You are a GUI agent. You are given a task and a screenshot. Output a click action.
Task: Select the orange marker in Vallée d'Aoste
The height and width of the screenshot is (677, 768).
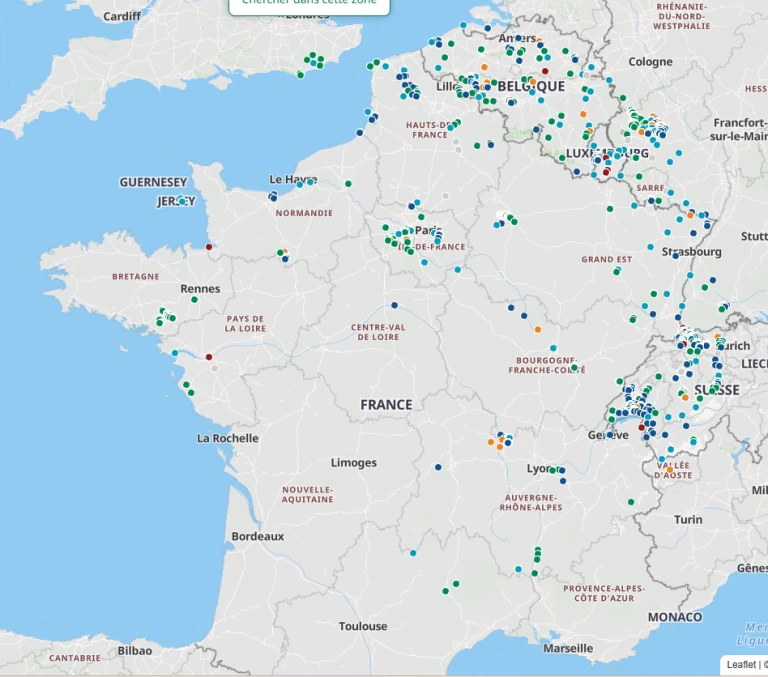670,470
